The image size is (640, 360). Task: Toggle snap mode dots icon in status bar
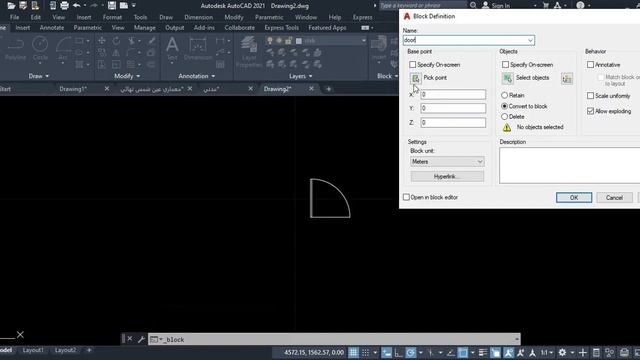365,352
